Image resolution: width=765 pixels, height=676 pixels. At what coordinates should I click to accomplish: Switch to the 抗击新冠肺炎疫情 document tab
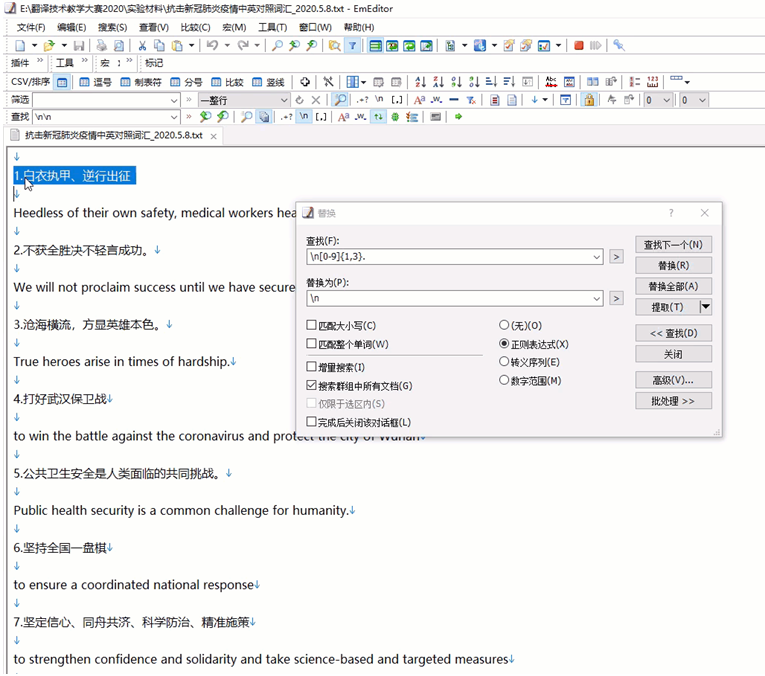pos(113,135)
